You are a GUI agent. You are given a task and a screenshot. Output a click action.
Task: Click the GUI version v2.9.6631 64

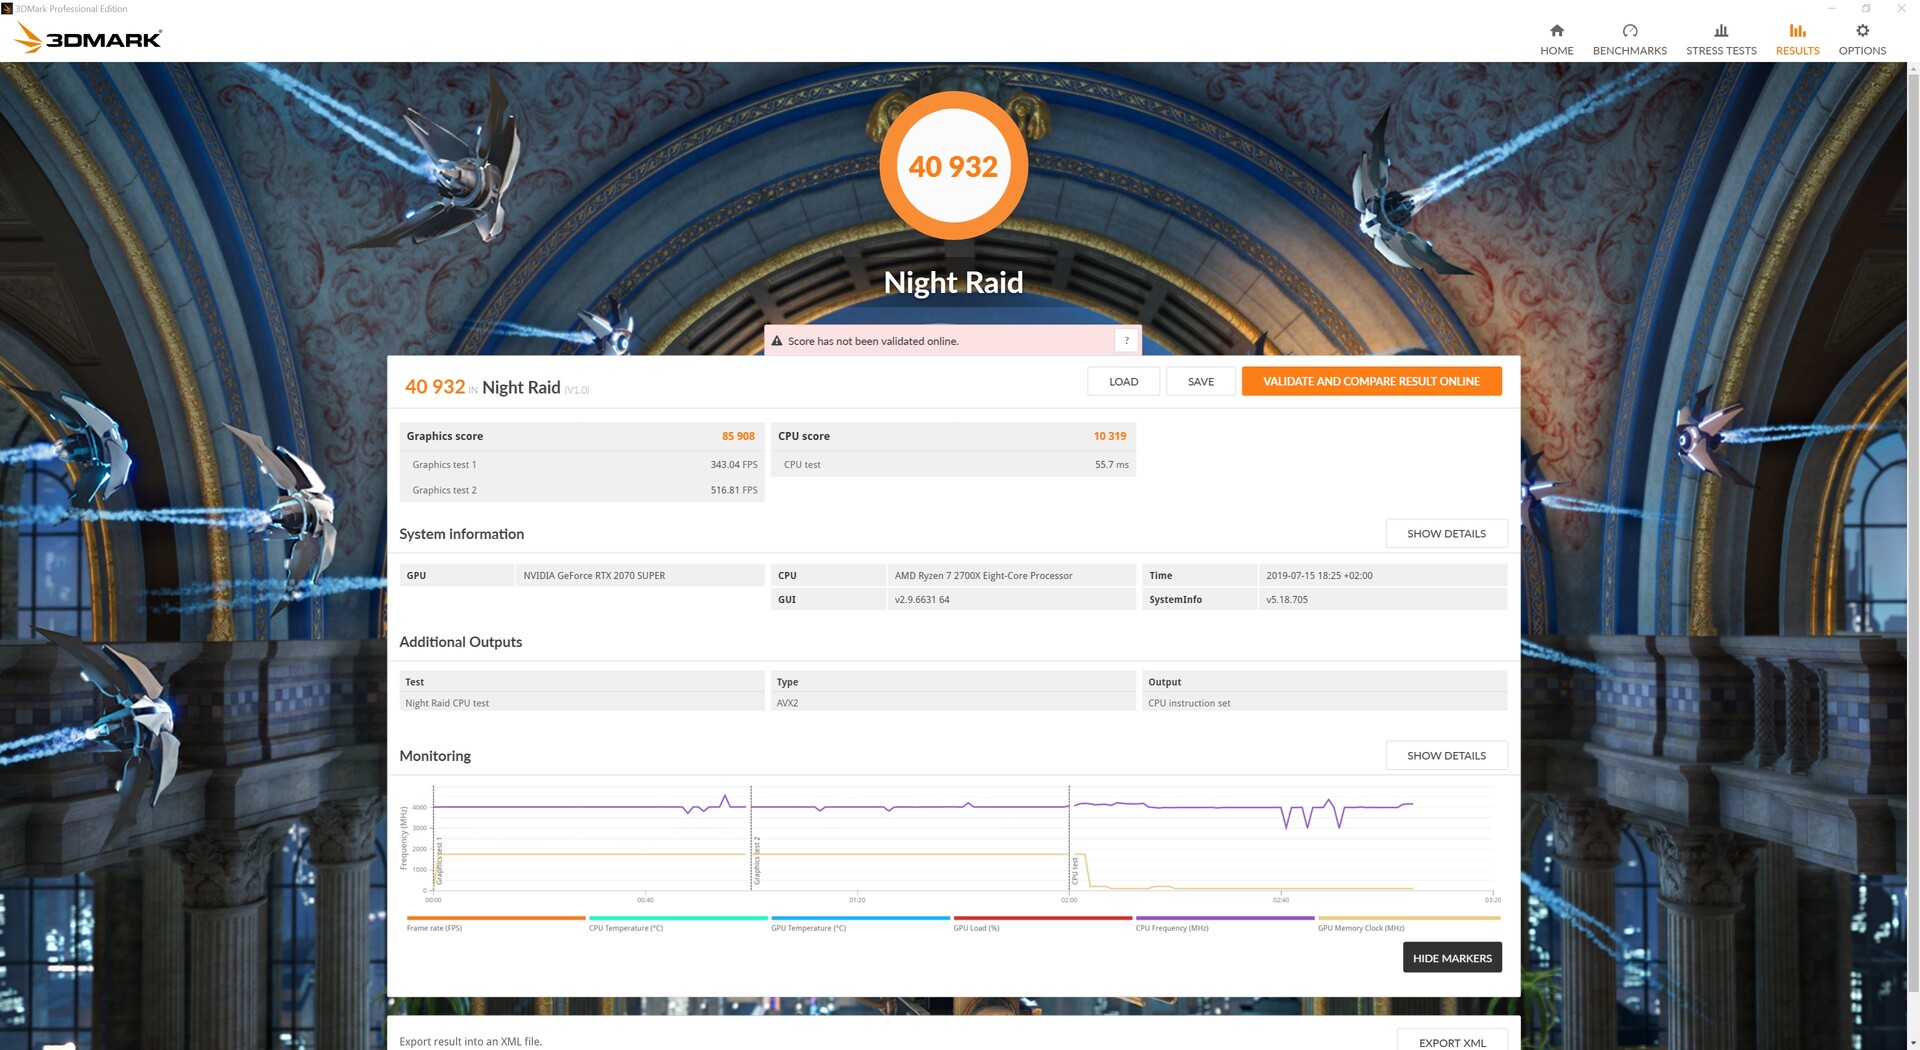[1011, 600]
